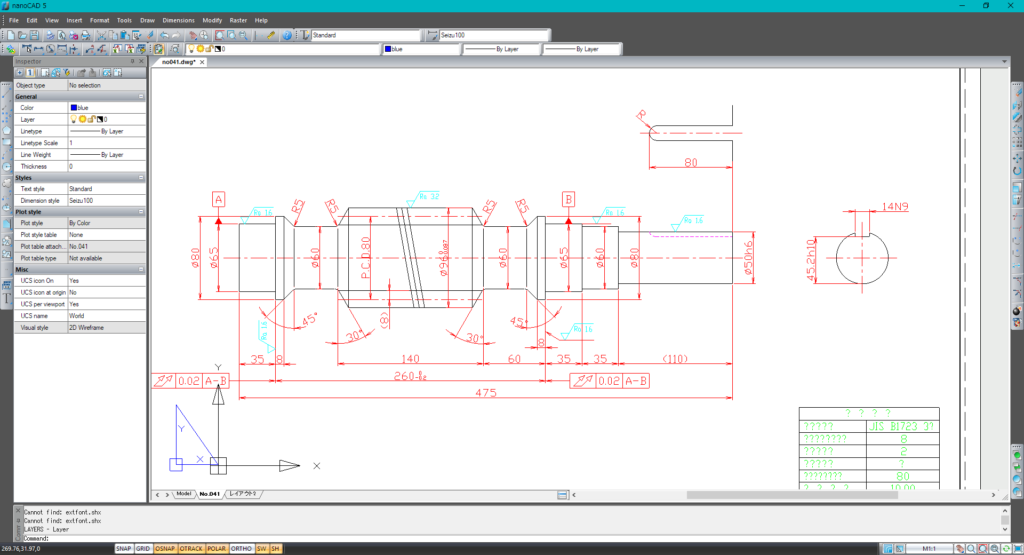
Task: Toggle GRID display in status bar
Action: (143, 548)
